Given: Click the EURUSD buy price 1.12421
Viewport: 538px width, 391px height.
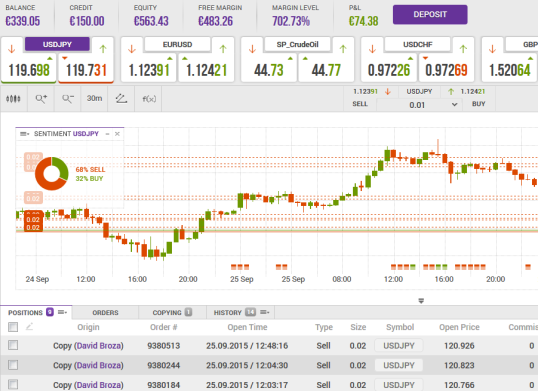Looking at the screenshot, I should point(206,70).
